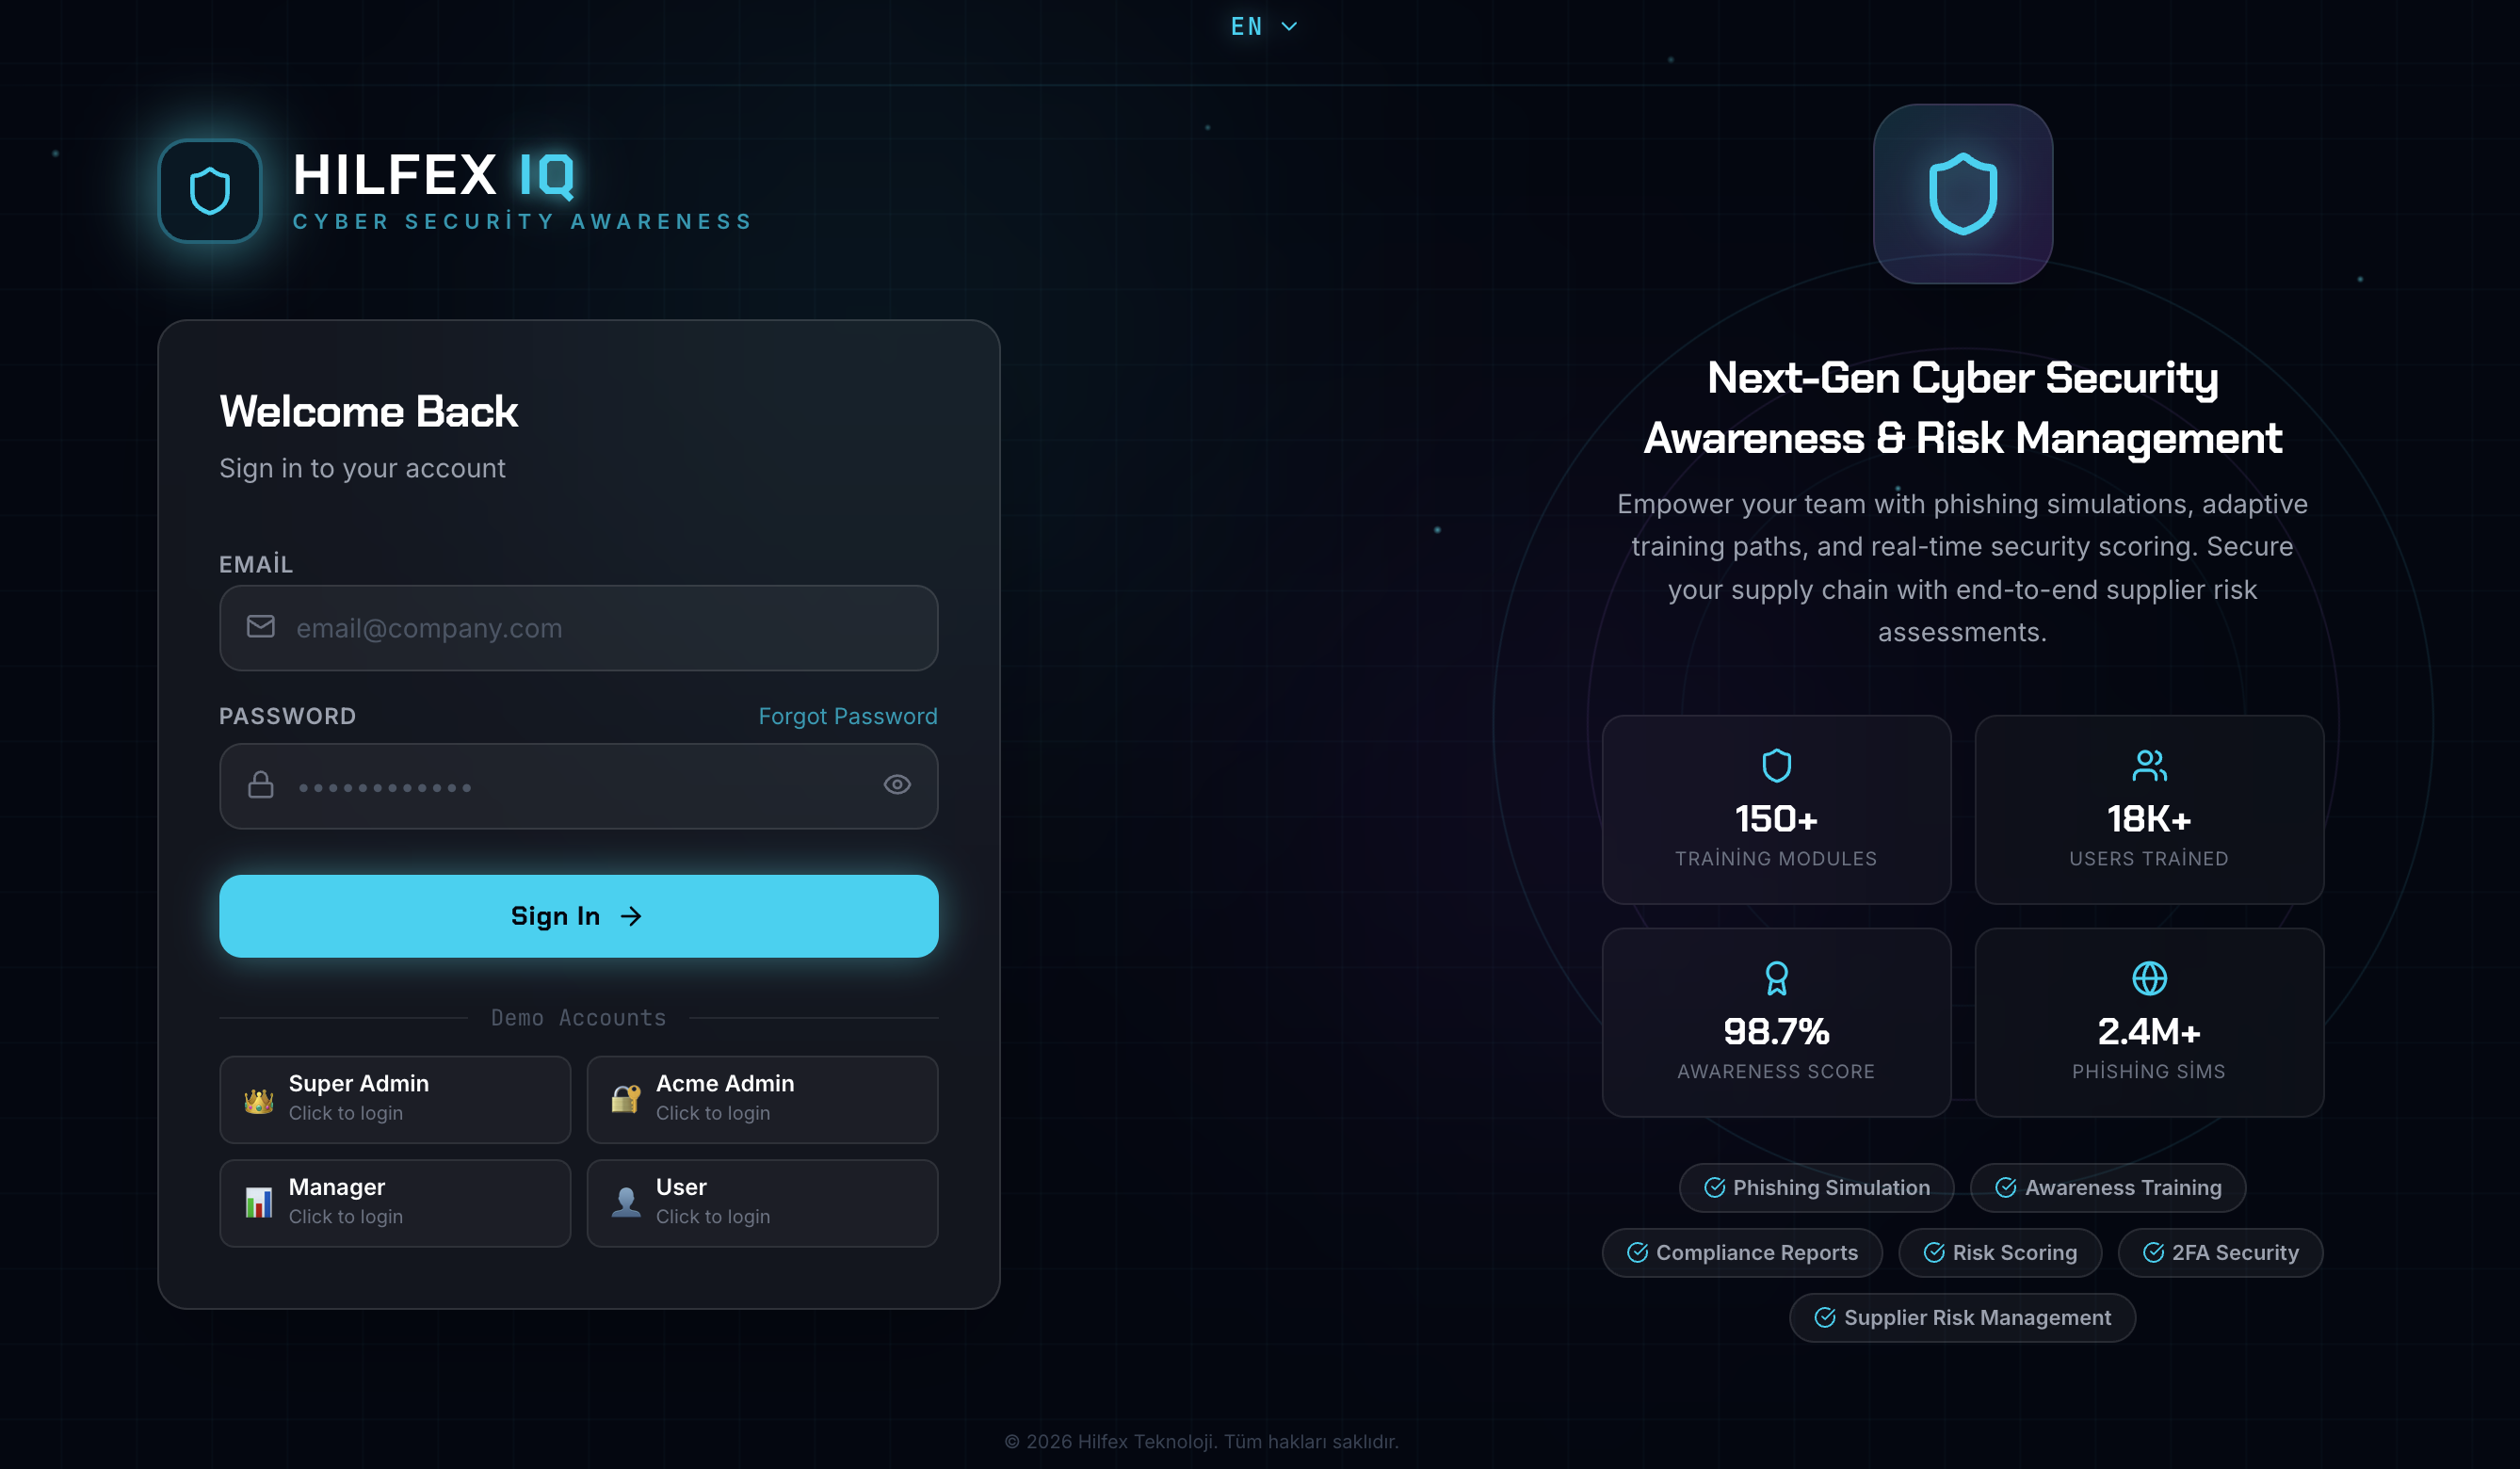This screenshot has width=2520, height=1469.
Task: Click the email envelope icon in email field
Action: (259, 628)
